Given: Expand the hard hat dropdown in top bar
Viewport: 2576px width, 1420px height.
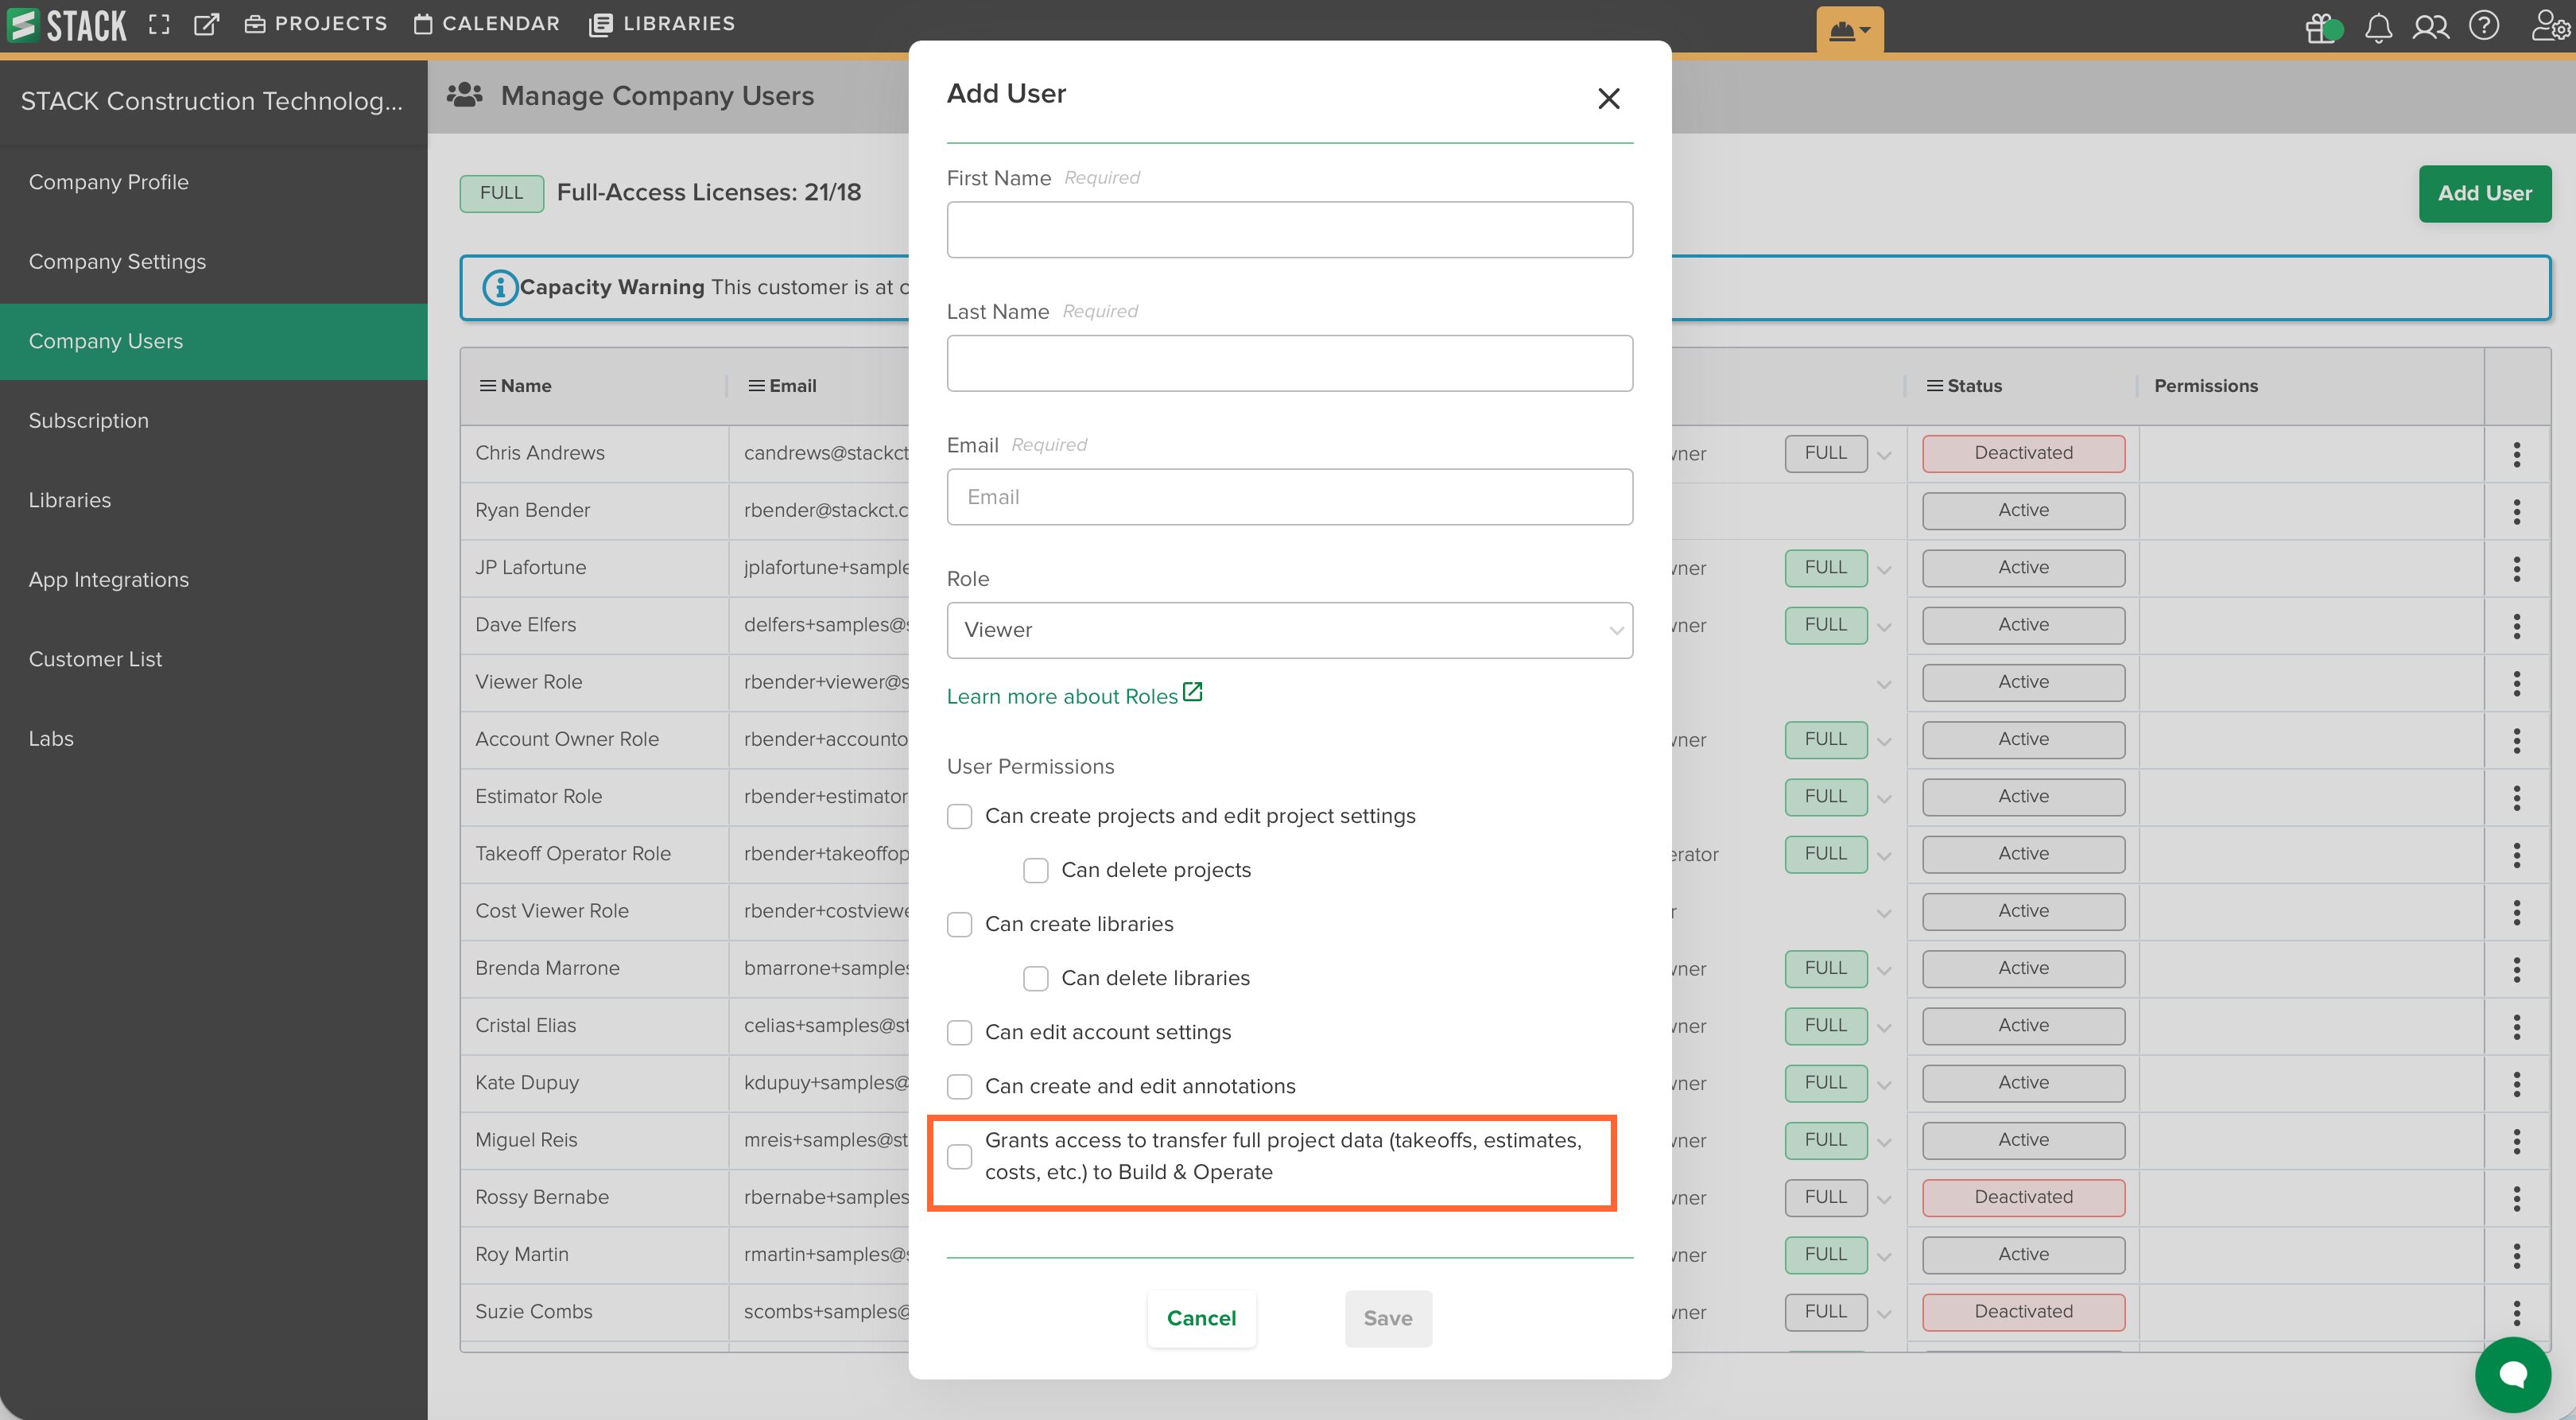Looking at the screenshot, I should tap(1849, 30).
